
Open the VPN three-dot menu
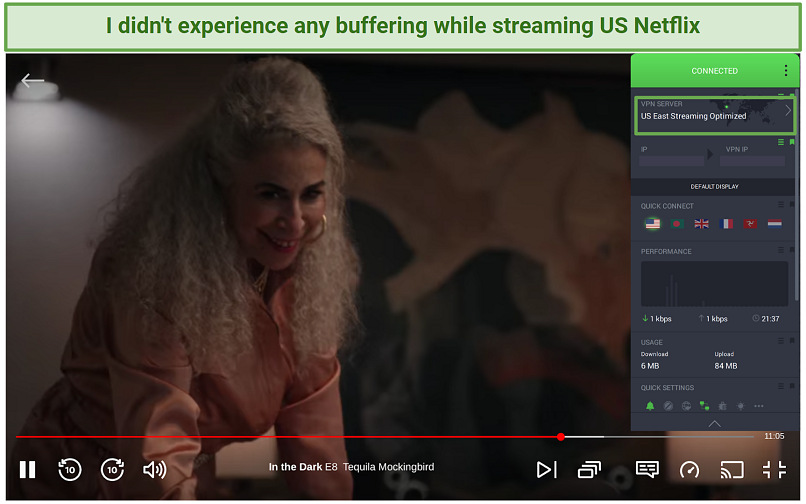click(x=786, y=70)
